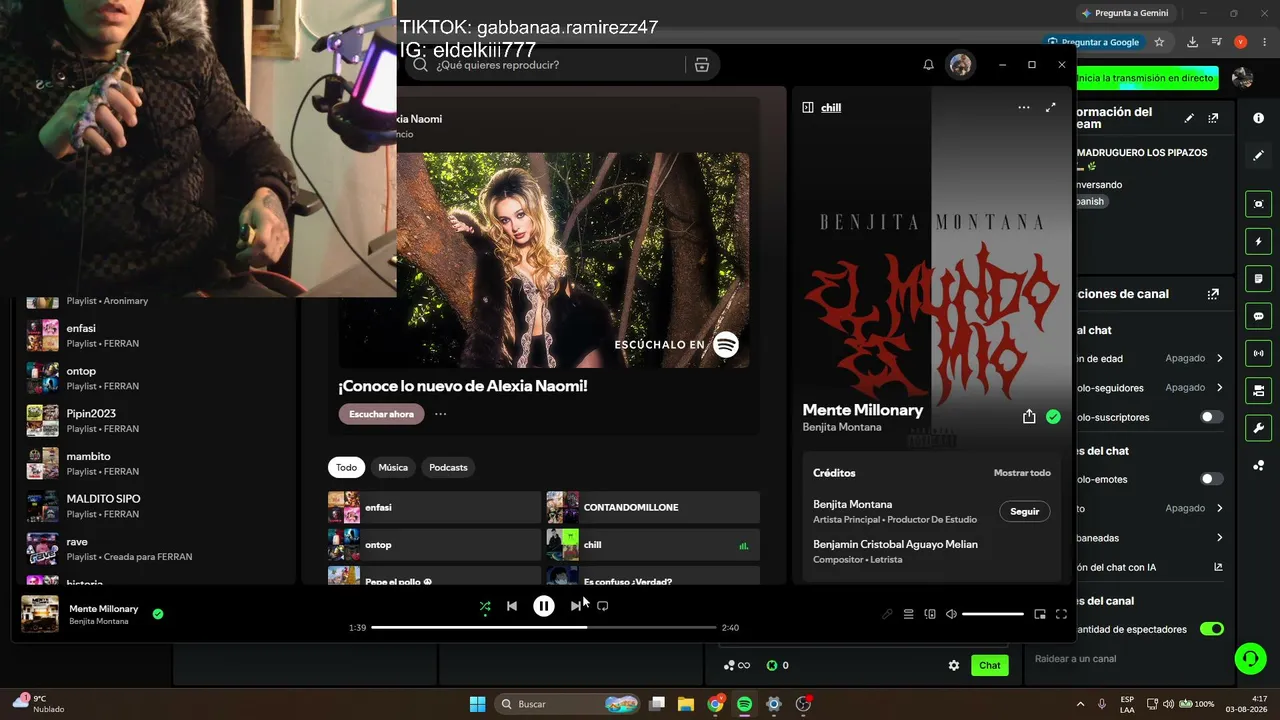Open more options in the Now Playing panel
Screen dimensions: 1280x720
click(x=1024, y=107)
